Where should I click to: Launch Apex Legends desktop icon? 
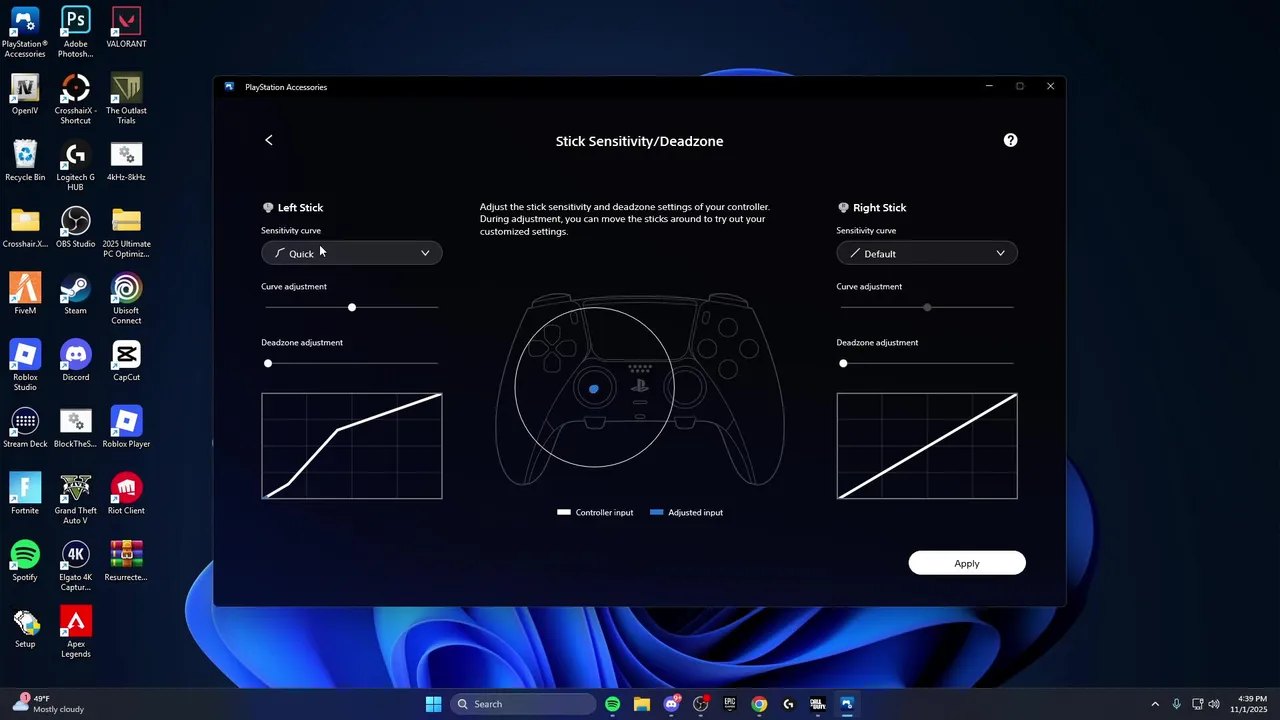pyautogui.click(x=75, y=633)
